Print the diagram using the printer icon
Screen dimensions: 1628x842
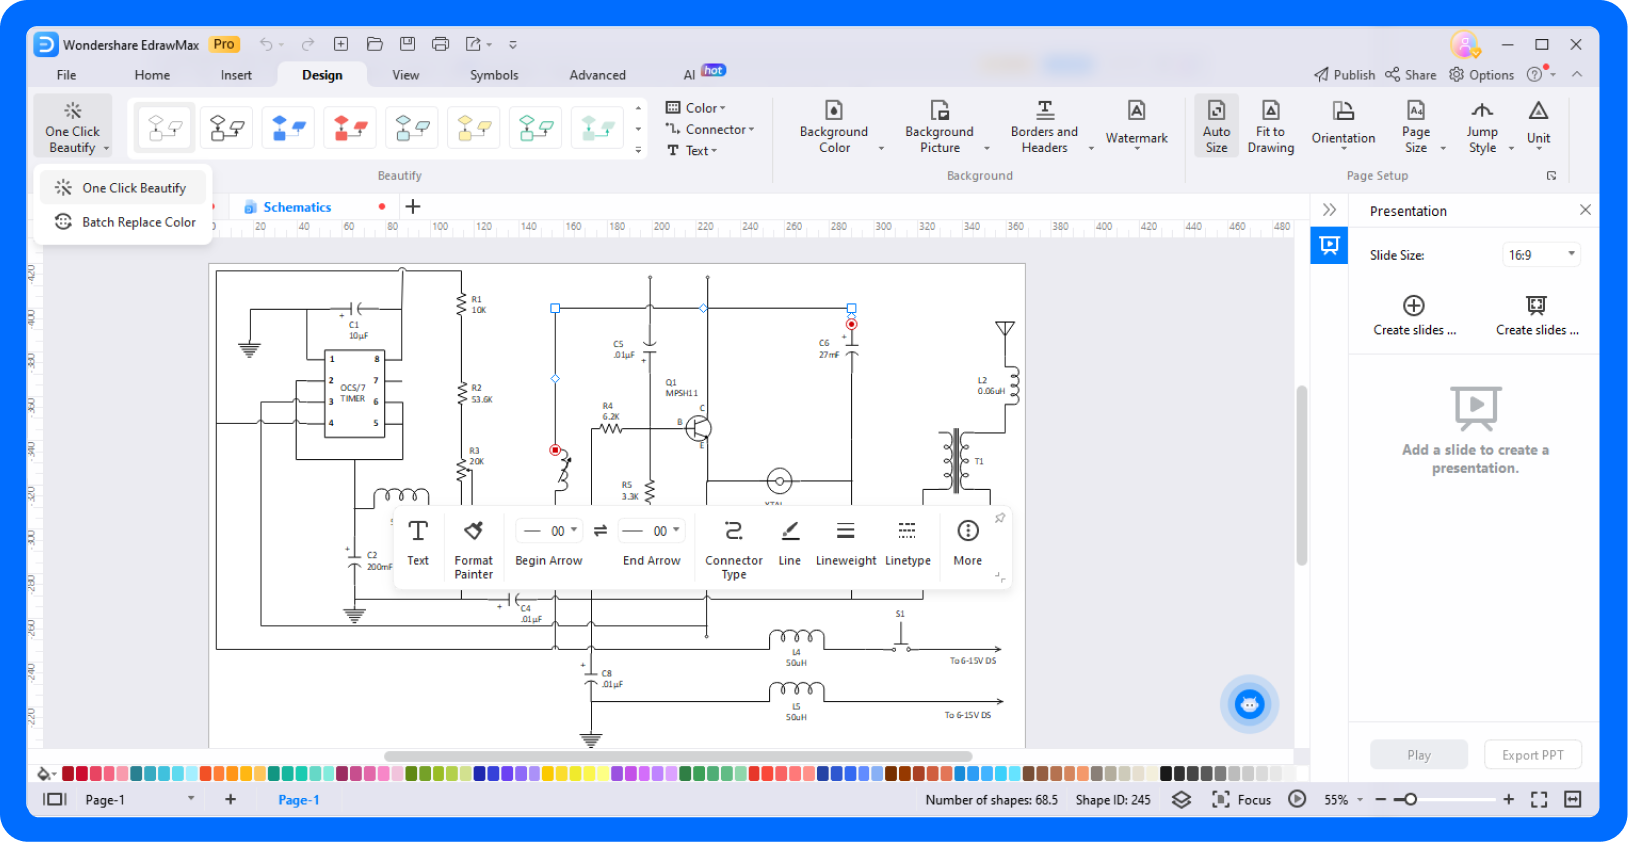click(x=441, y=44)
